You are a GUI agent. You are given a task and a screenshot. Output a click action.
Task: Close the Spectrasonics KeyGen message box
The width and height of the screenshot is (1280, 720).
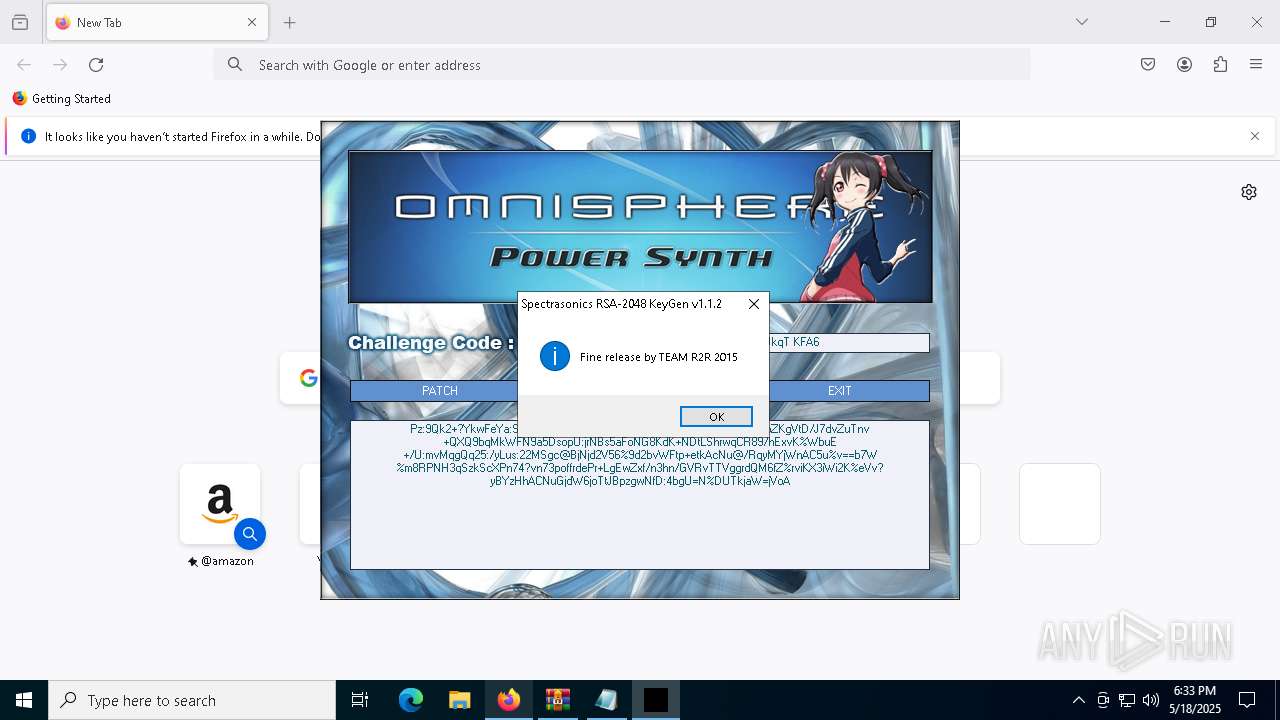(x=754, y=304)
